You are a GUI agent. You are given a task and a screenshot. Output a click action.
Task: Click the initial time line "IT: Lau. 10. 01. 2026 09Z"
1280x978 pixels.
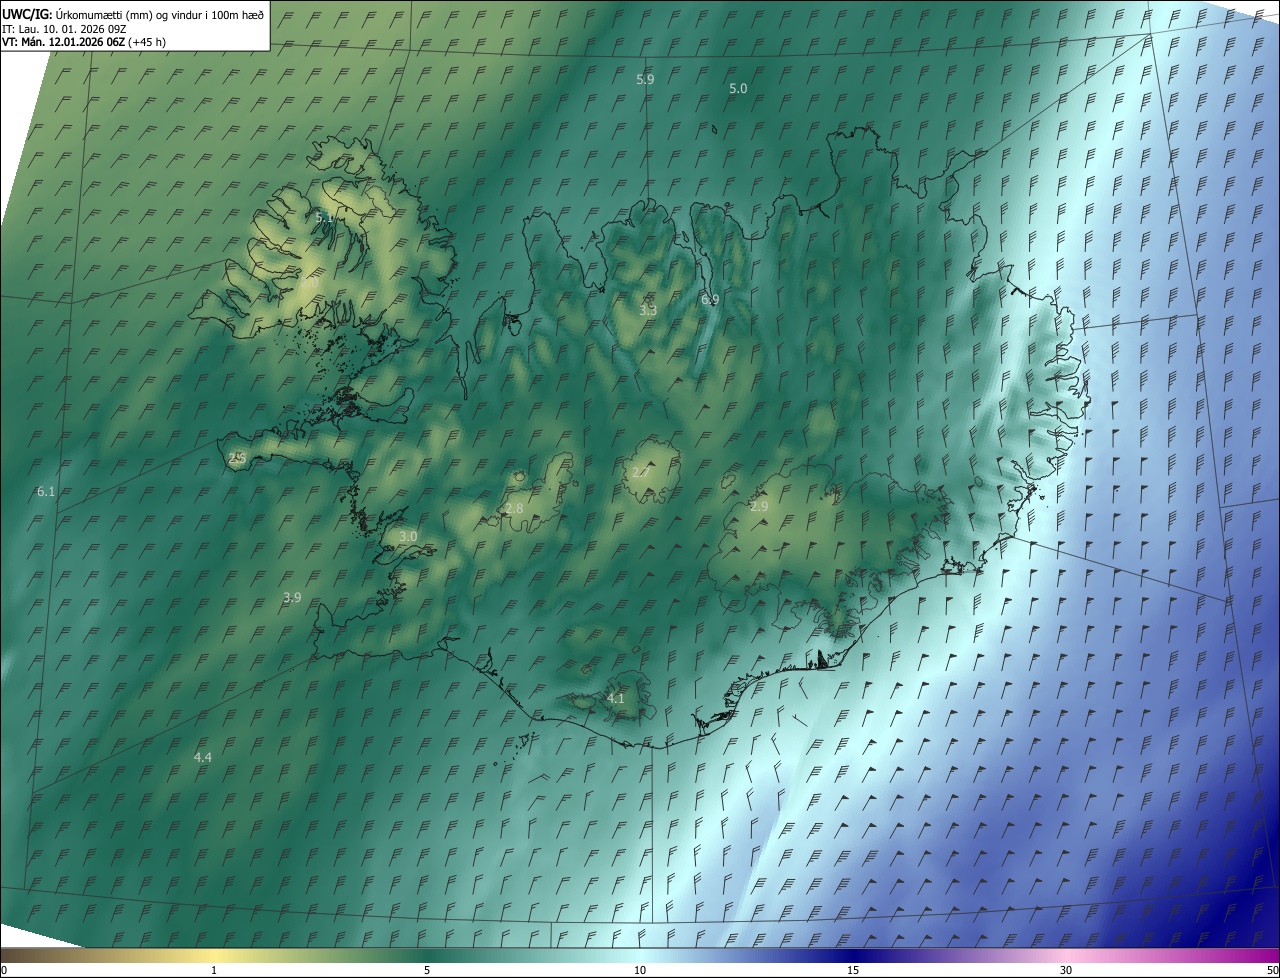(65, 29)
